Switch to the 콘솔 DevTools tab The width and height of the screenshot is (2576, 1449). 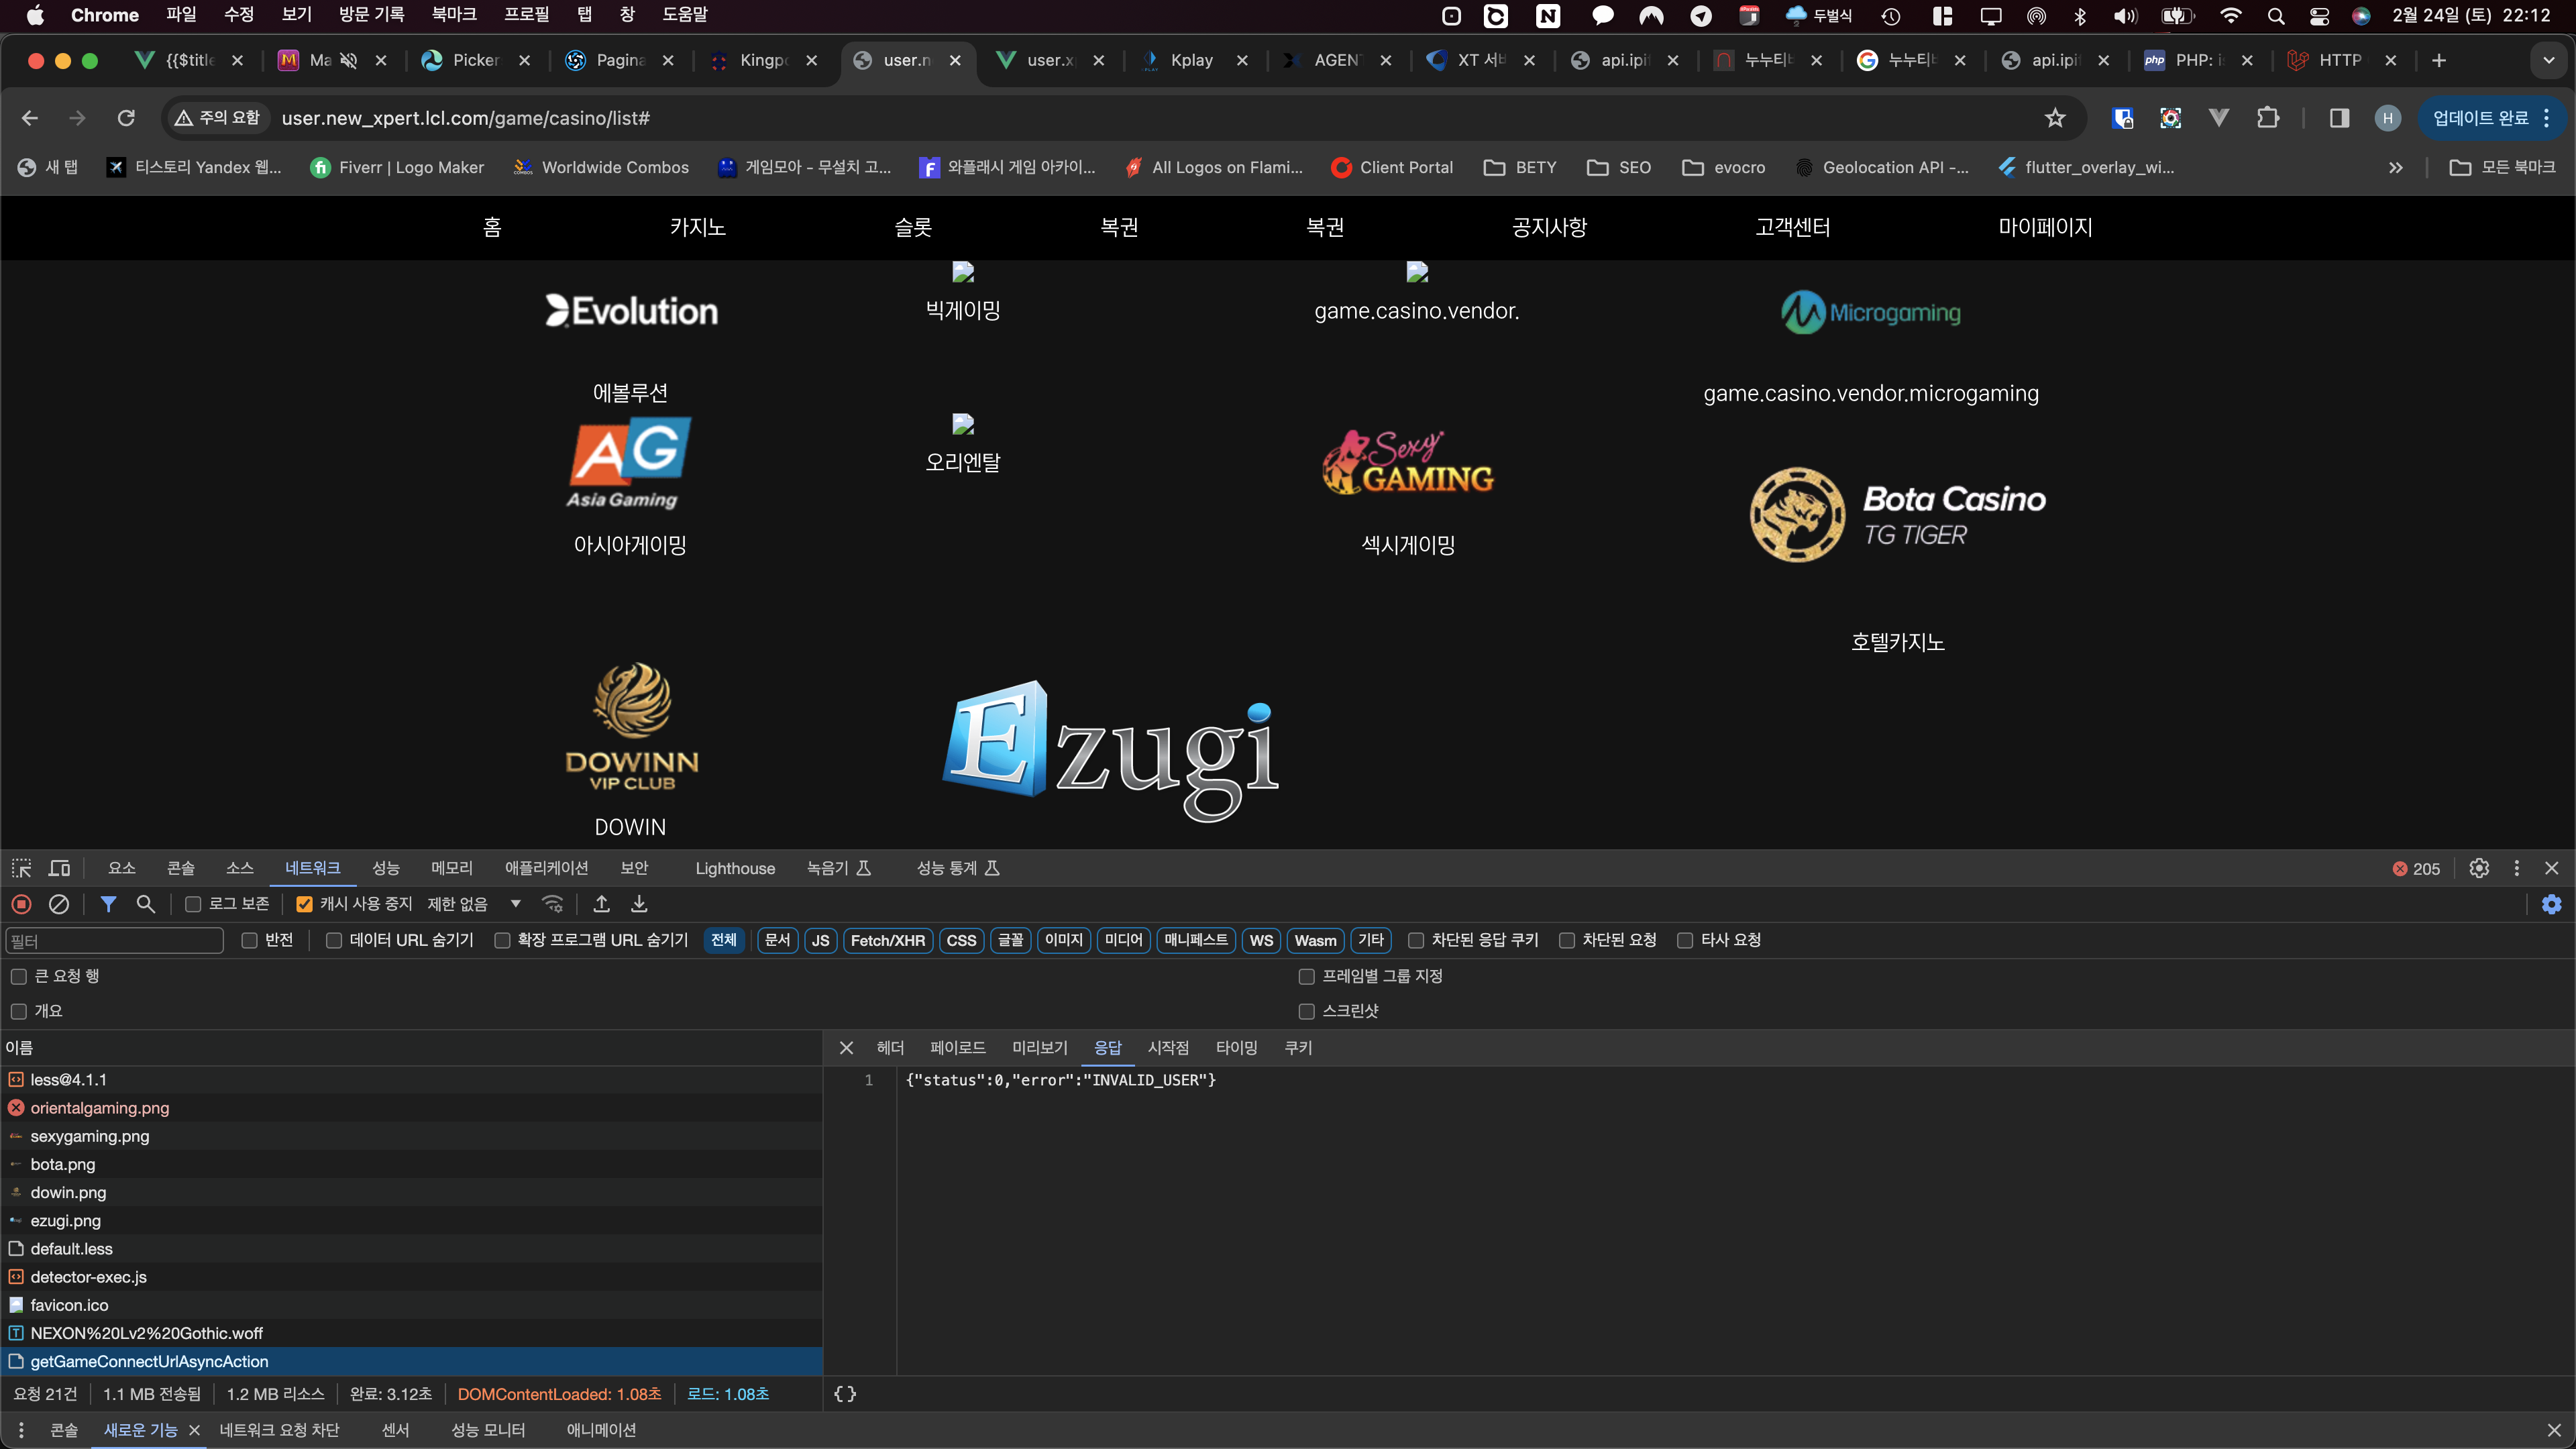[x=181, y=868]
